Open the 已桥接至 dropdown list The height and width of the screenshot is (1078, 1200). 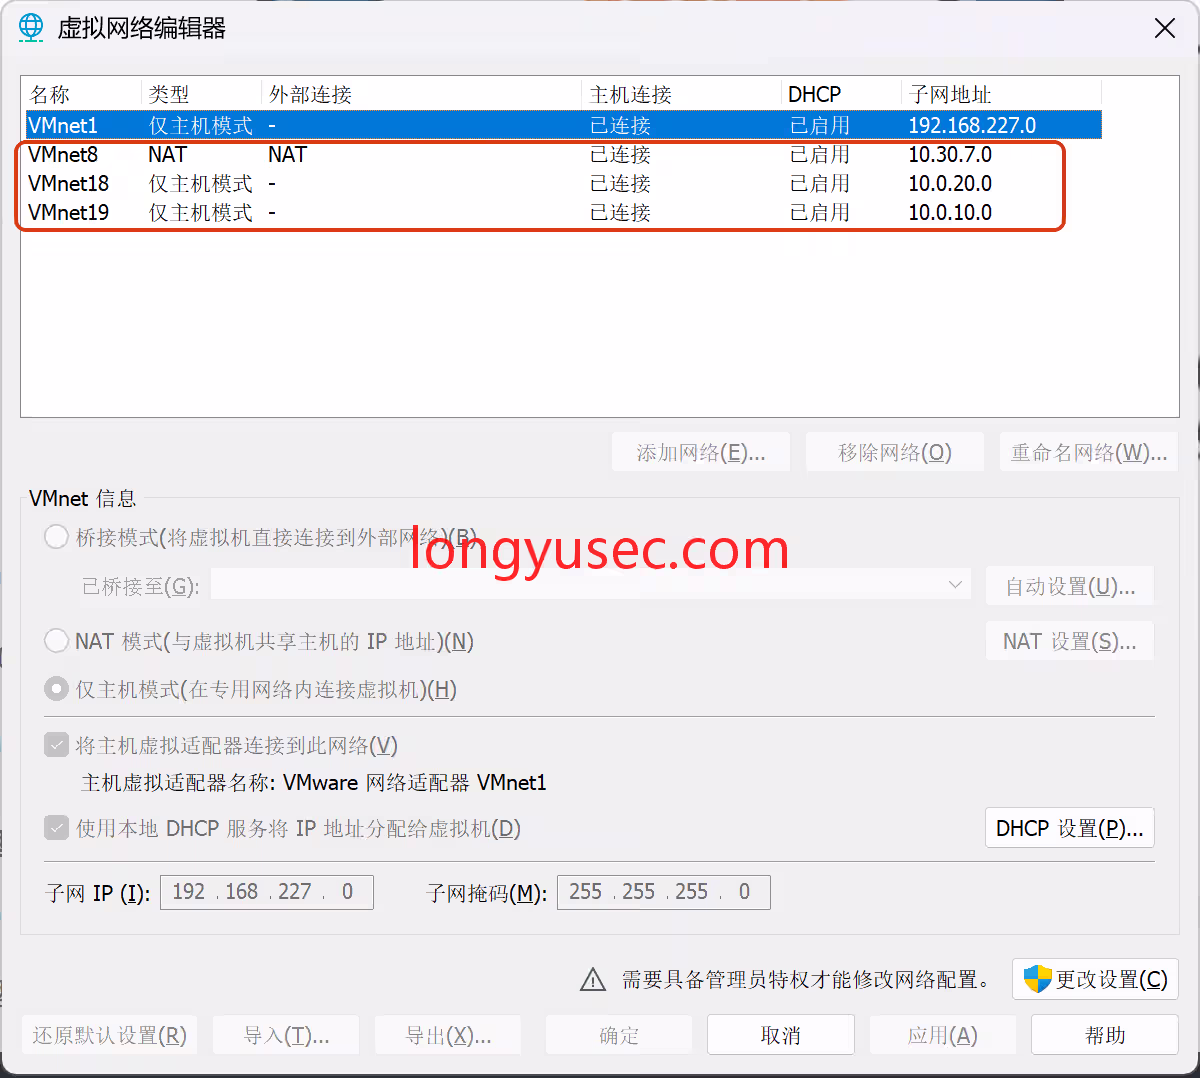point(591,585)
